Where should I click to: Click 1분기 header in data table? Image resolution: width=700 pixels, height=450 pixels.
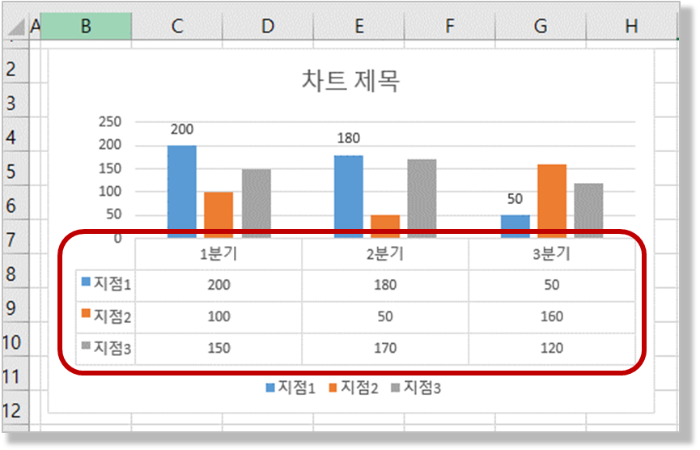(219, 254)
